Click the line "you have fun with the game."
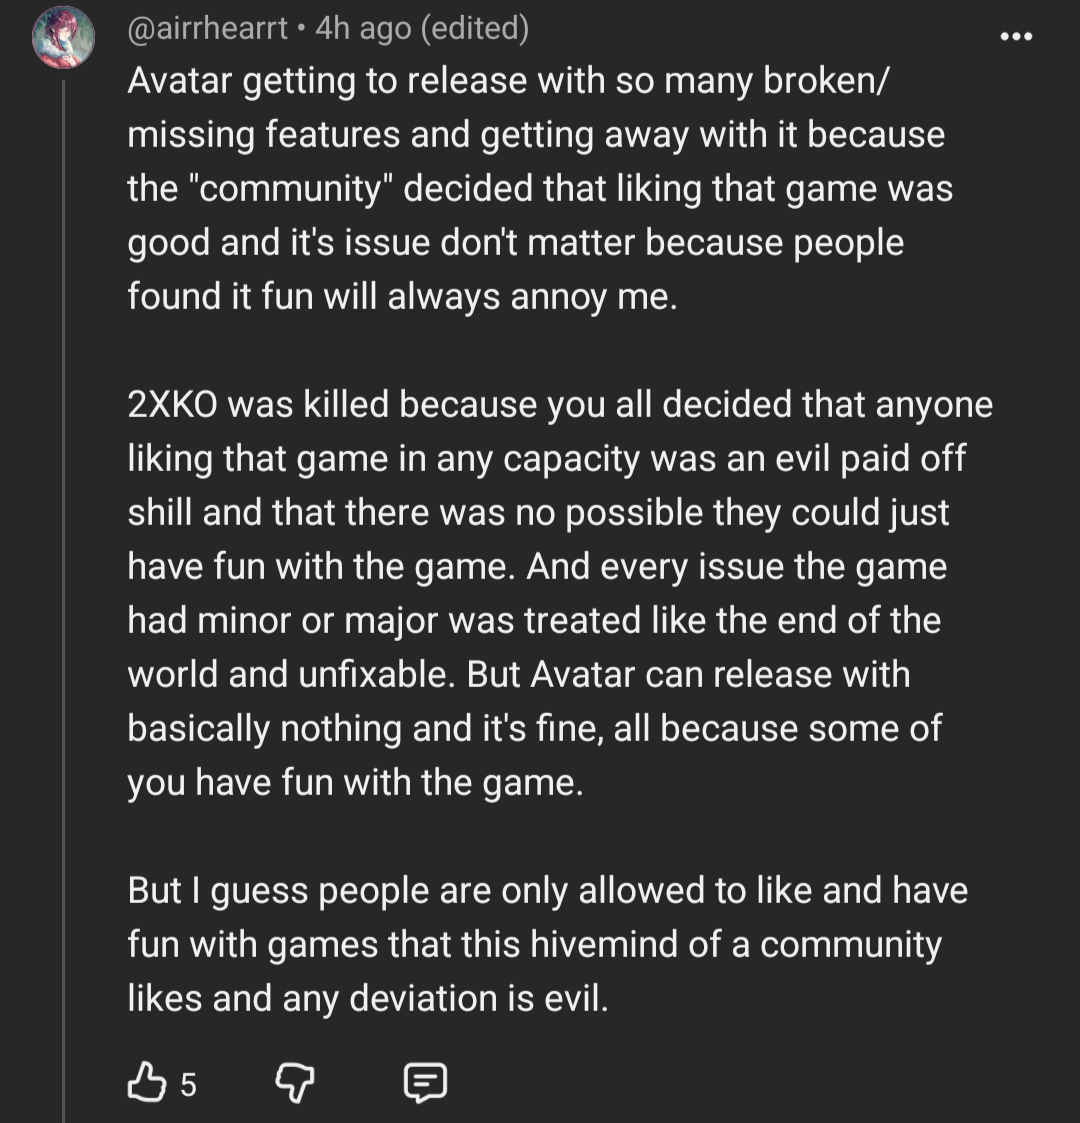Viewport: 1080px width, 1123px height. [355, 783]
